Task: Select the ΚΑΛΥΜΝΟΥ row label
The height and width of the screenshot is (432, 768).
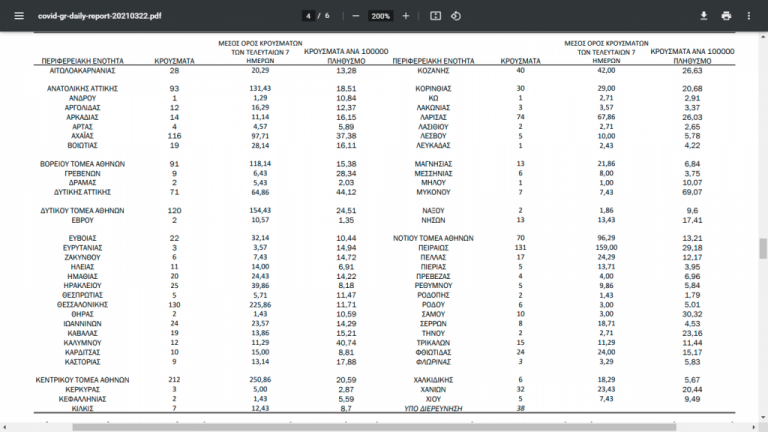Action: (82, 343)
